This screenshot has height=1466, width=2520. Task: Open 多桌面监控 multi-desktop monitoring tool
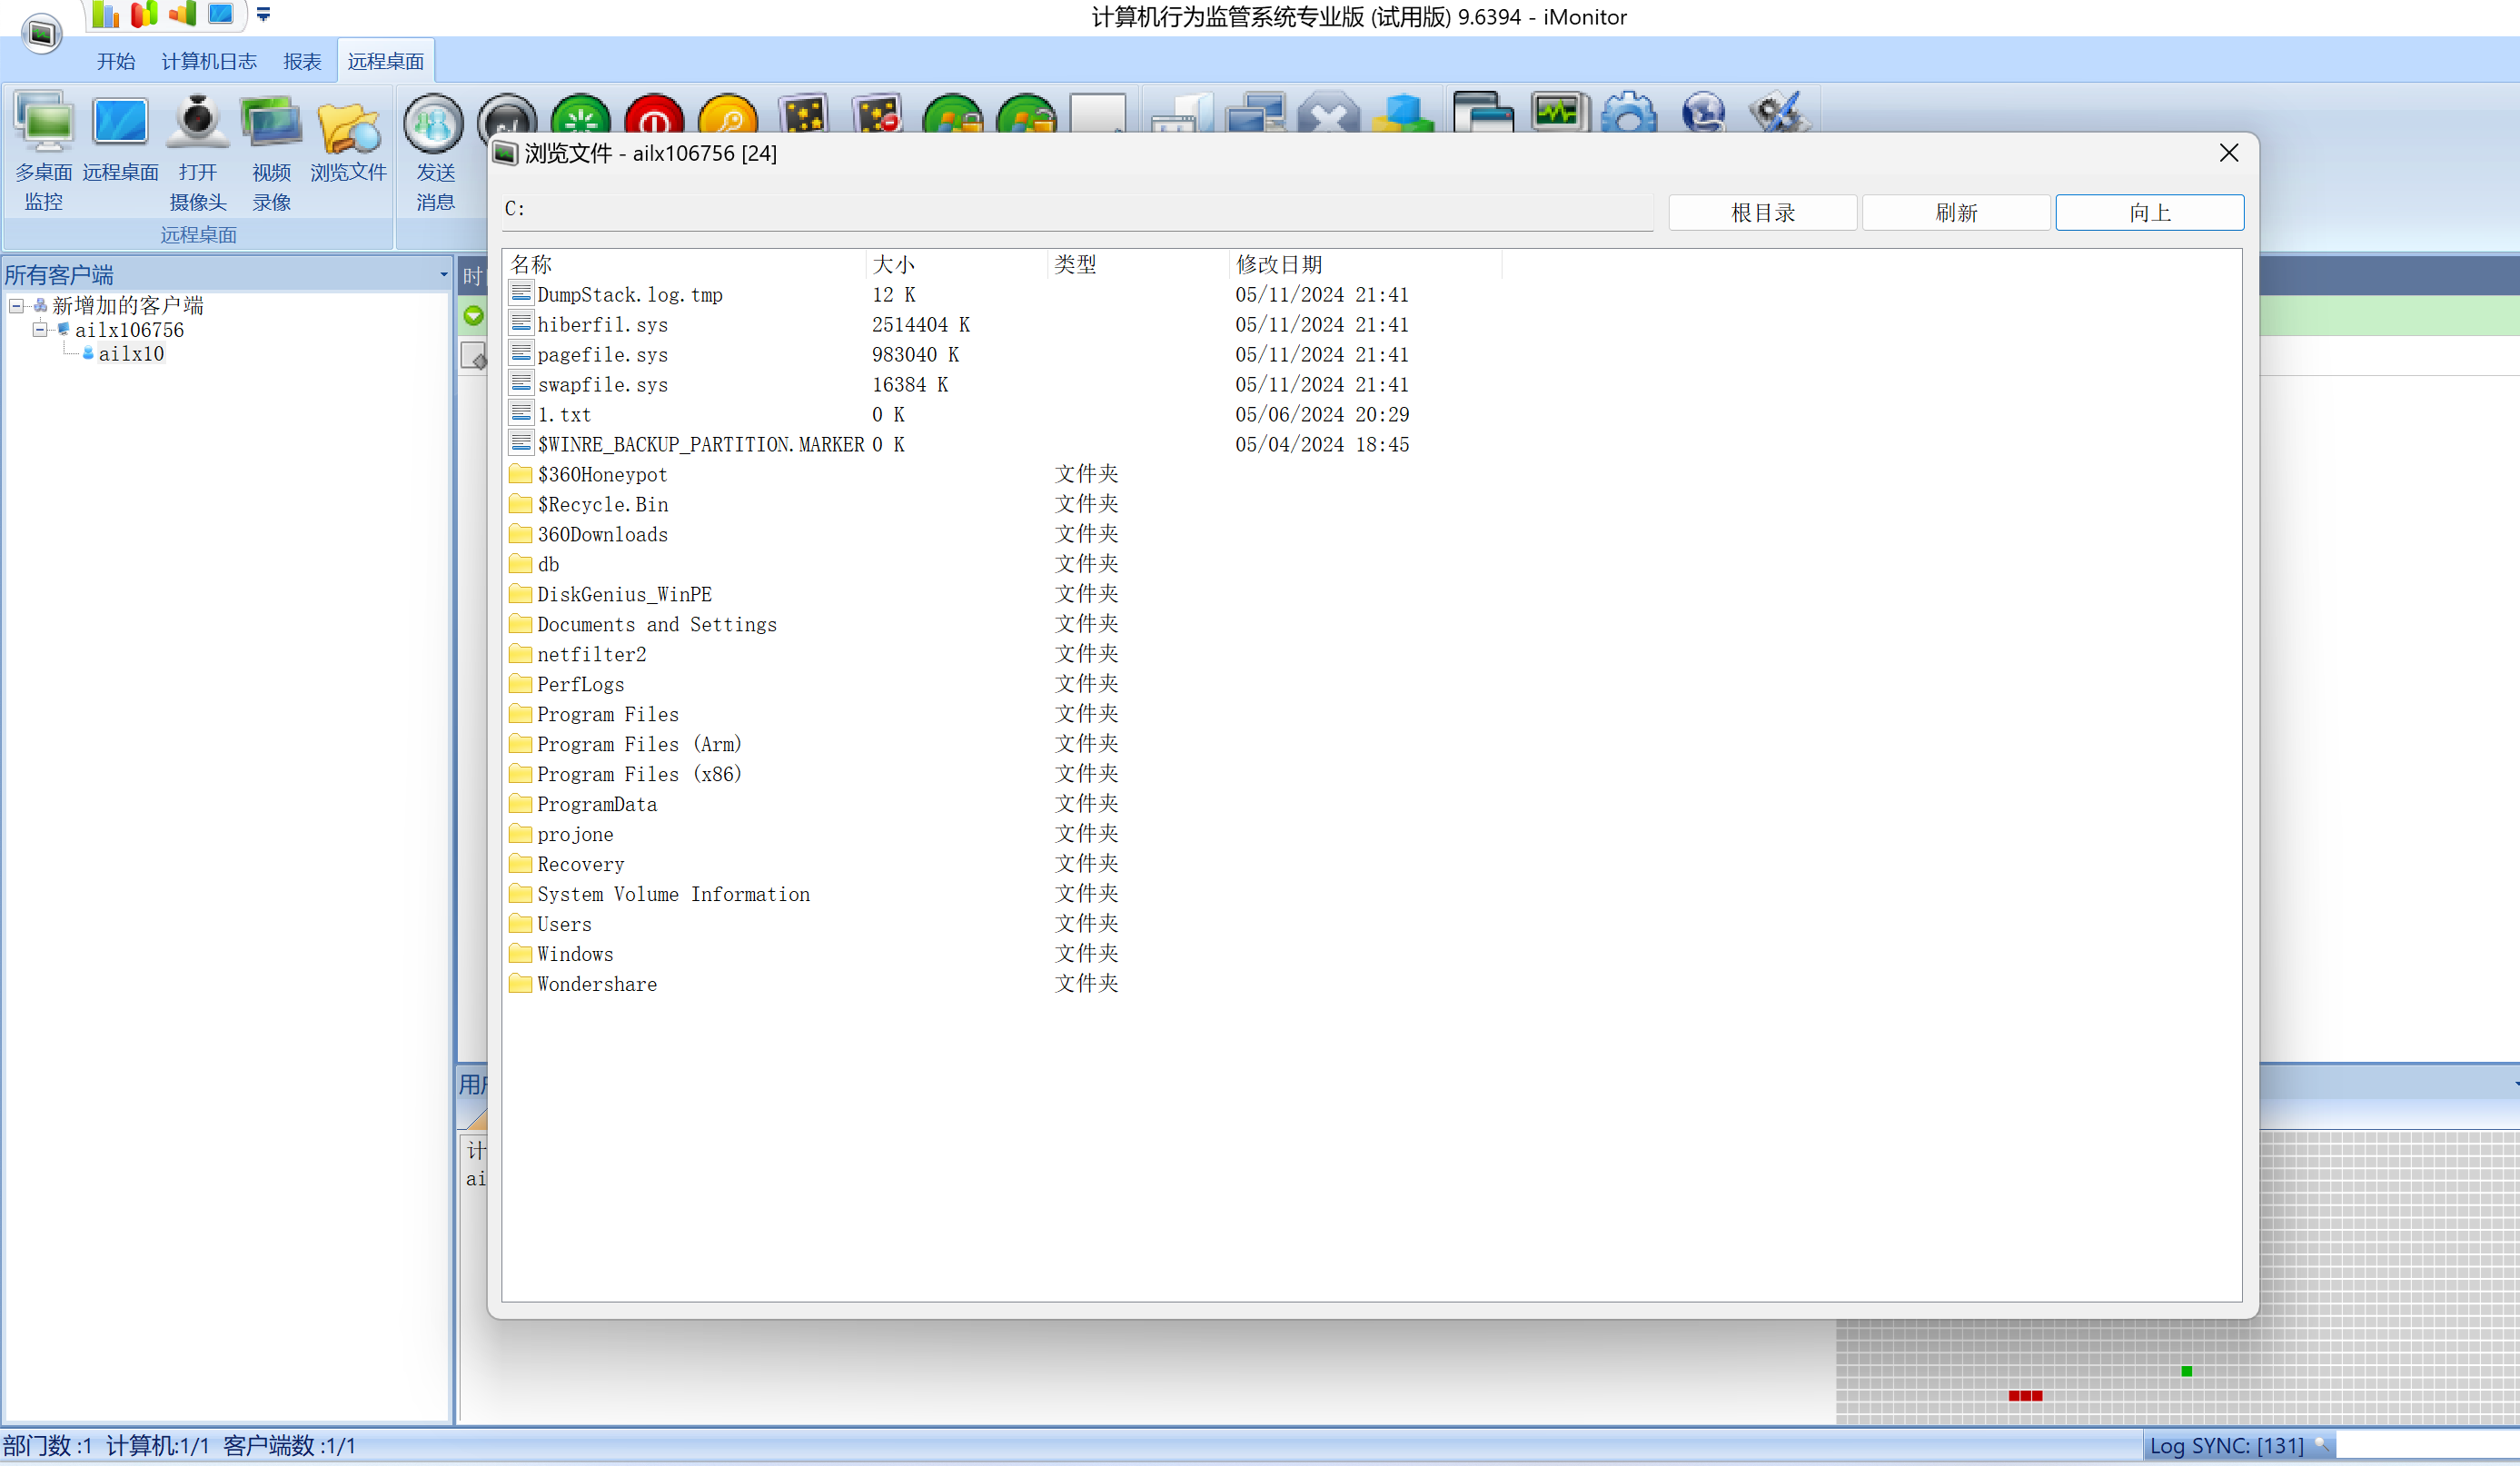44,150
